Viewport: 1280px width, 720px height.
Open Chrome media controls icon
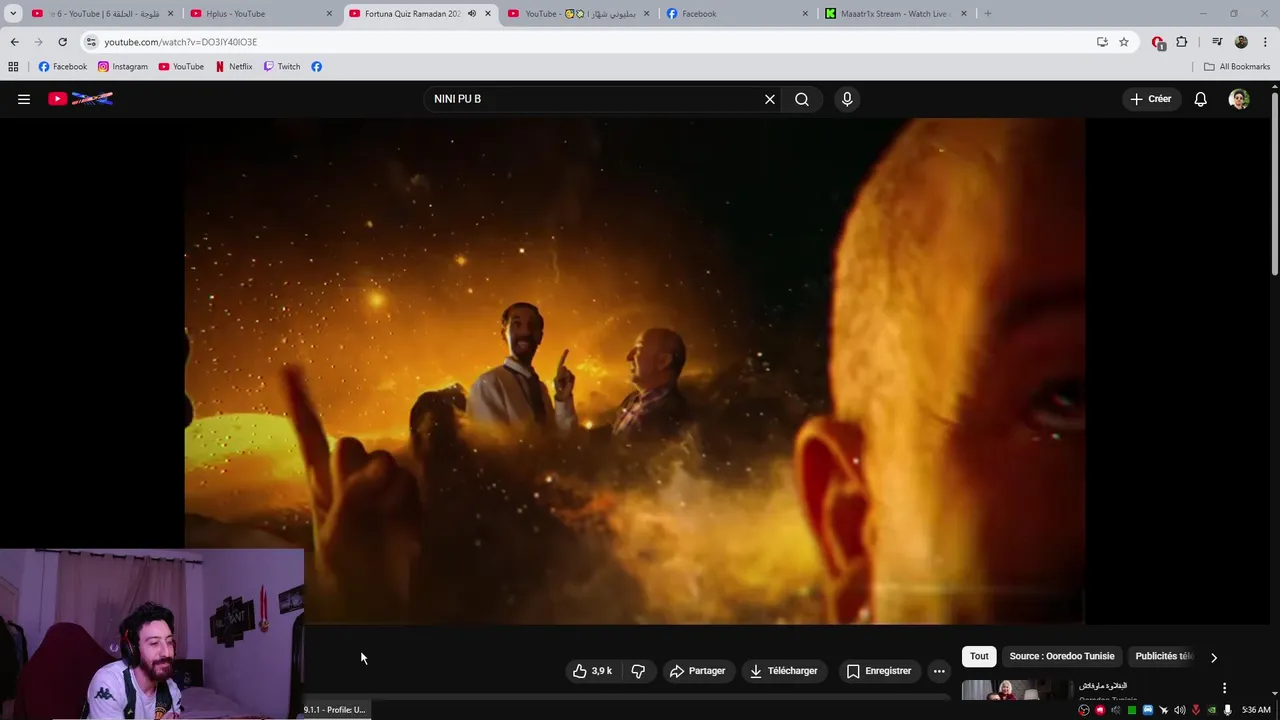(1217, 42)
